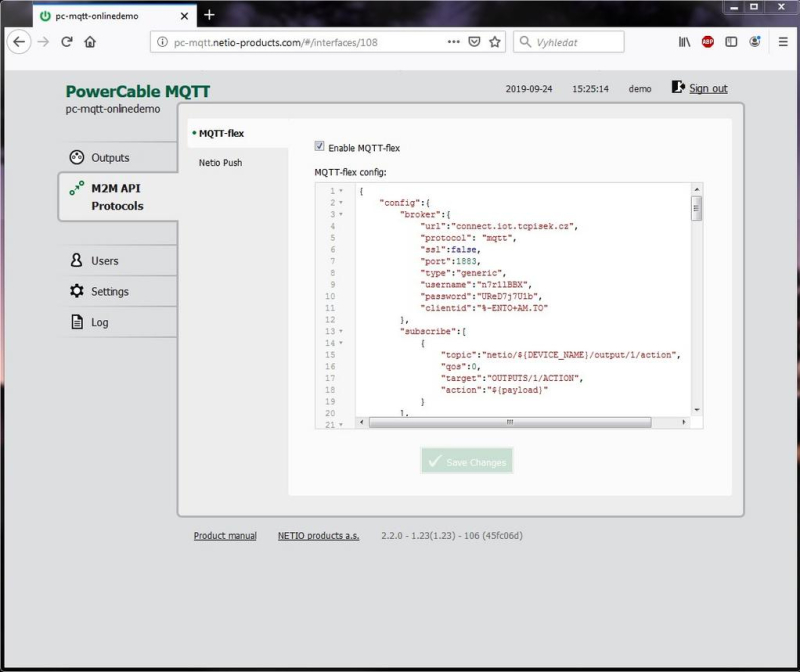
Task: Click the Settings gear icon
Action: pyautogui.click(x=77, y=291)
